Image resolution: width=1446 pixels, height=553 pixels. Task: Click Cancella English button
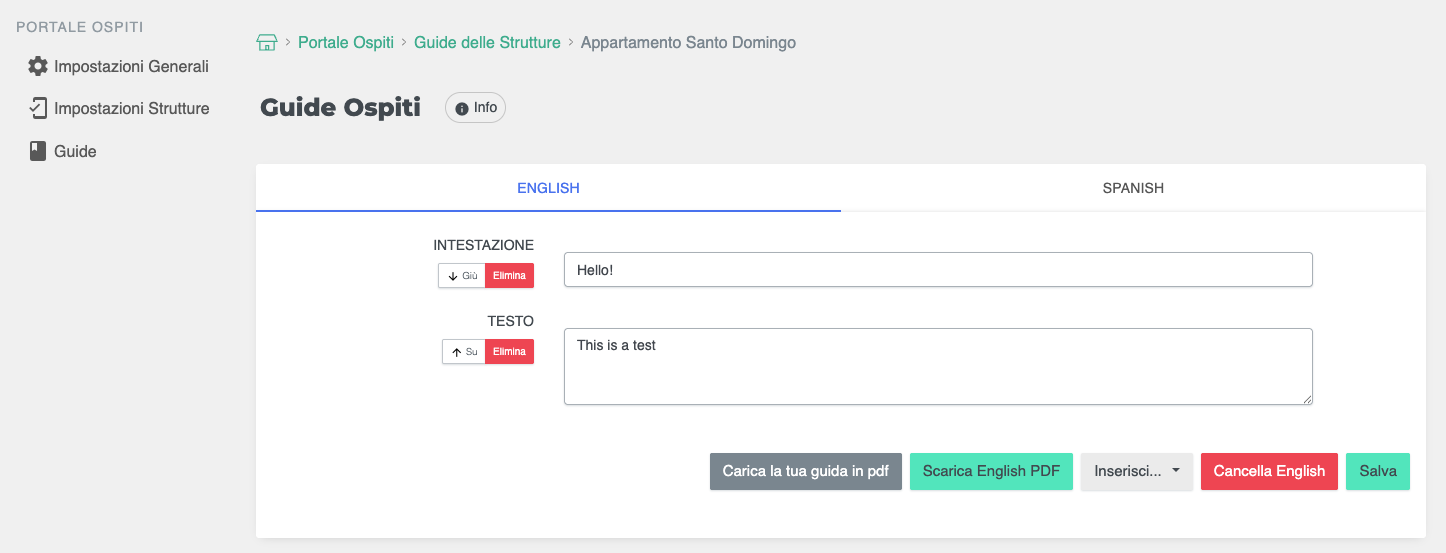click(1269, 471)
